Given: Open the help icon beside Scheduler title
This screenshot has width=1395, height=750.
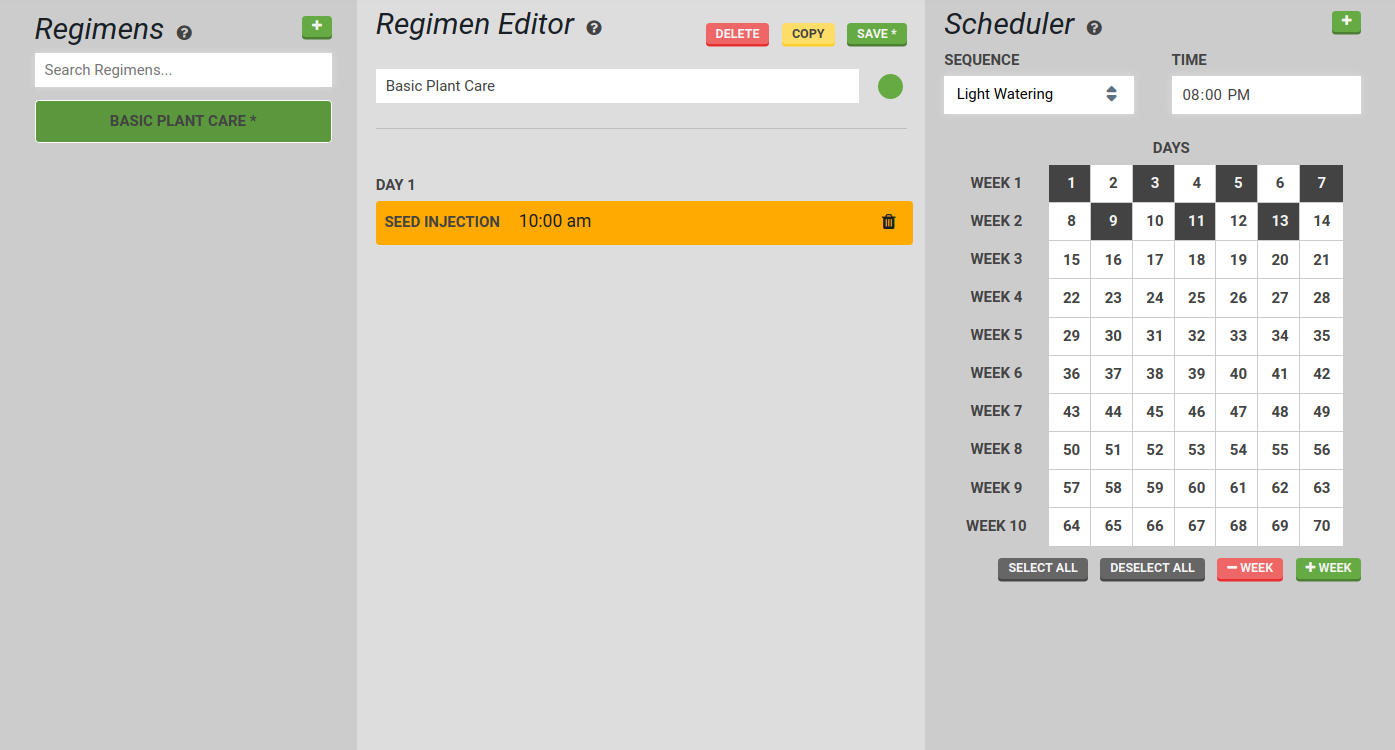Looking at the screenshot, I should 1094,28.
